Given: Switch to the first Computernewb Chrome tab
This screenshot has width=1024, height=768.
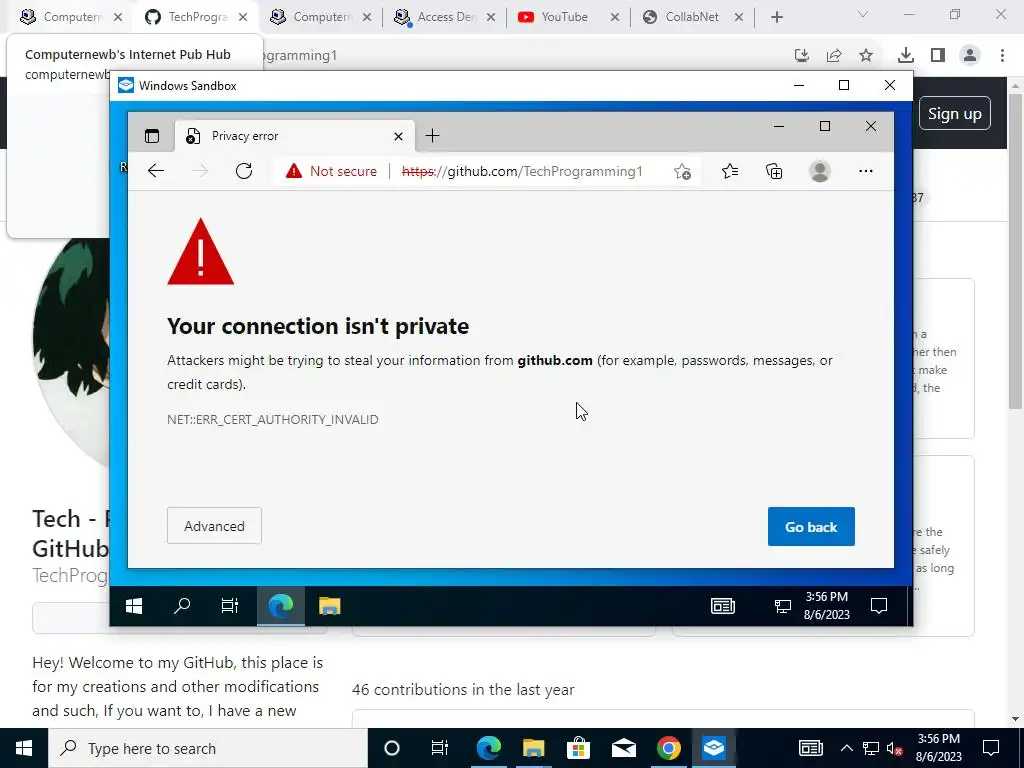Looking at the screenshot, I should pos(71,17).
